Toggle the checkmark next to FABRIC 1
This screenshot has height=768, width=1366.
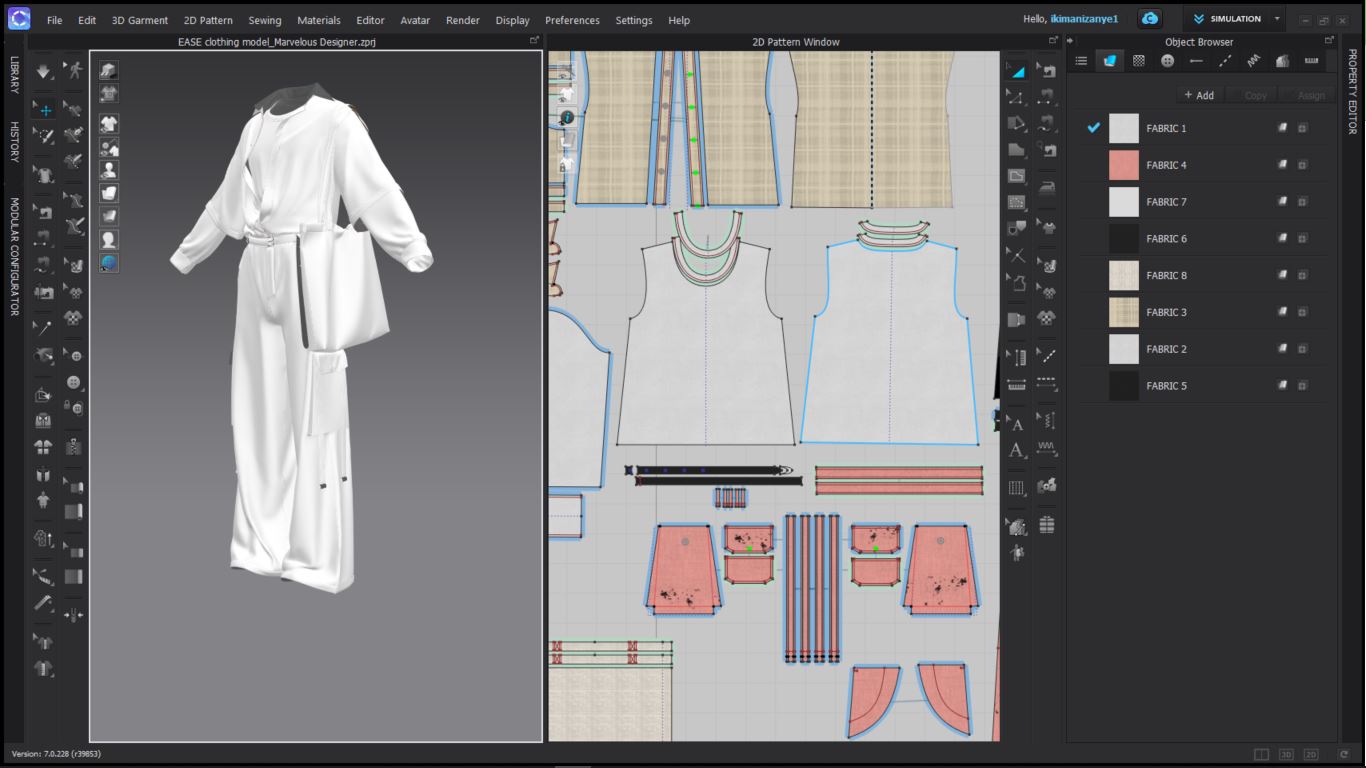pos(1093,128)
